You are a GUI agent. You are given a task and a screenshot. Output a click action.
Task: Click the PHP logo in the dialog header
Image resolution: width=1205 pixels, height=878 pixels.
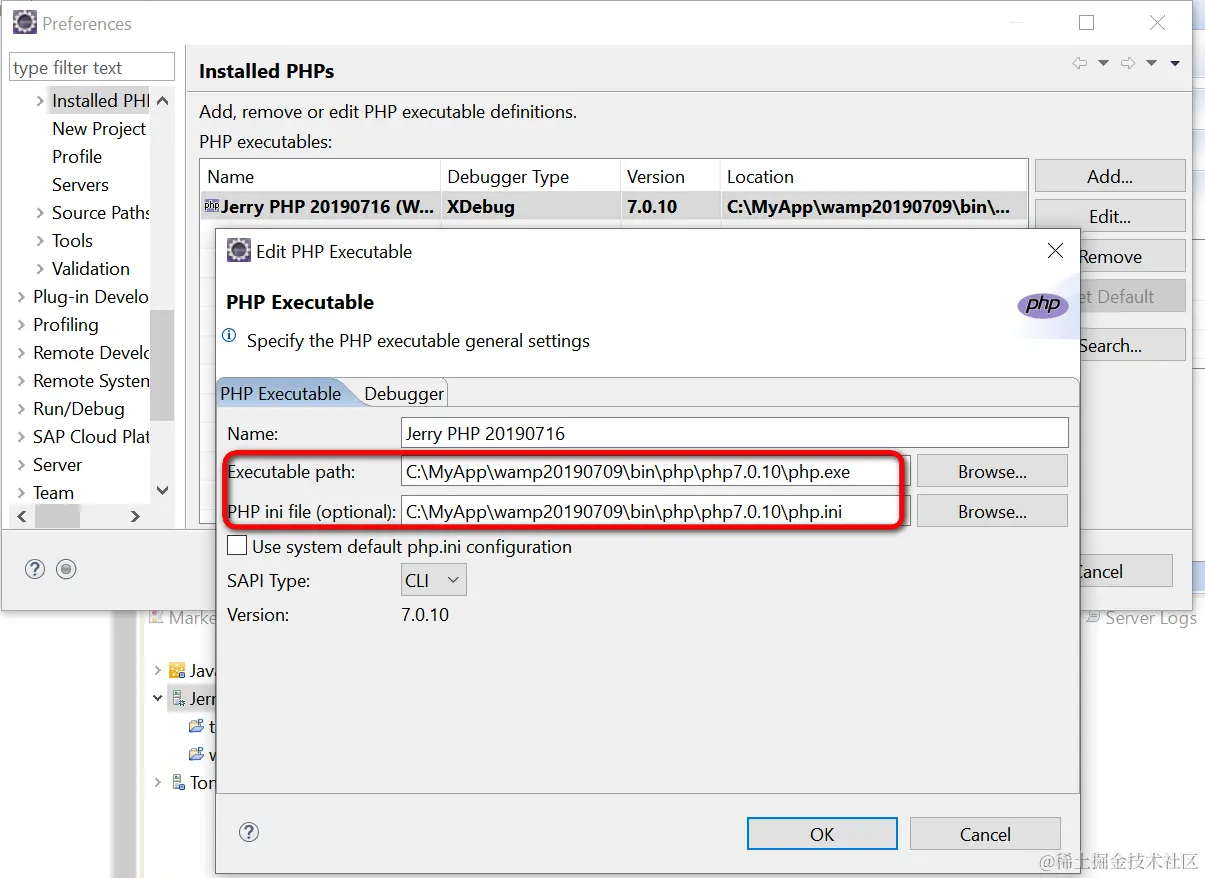coord(1043,305)
